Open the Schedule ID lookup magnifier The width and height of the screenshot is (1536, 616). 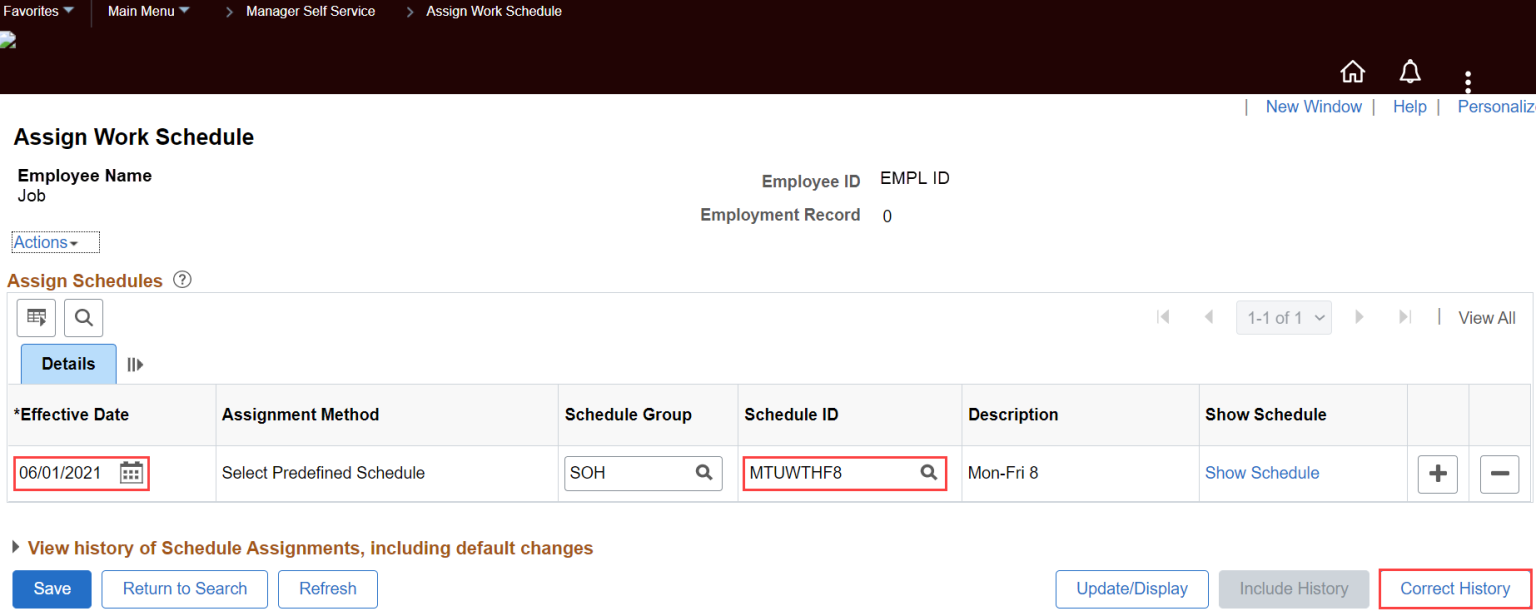point(928,473)
